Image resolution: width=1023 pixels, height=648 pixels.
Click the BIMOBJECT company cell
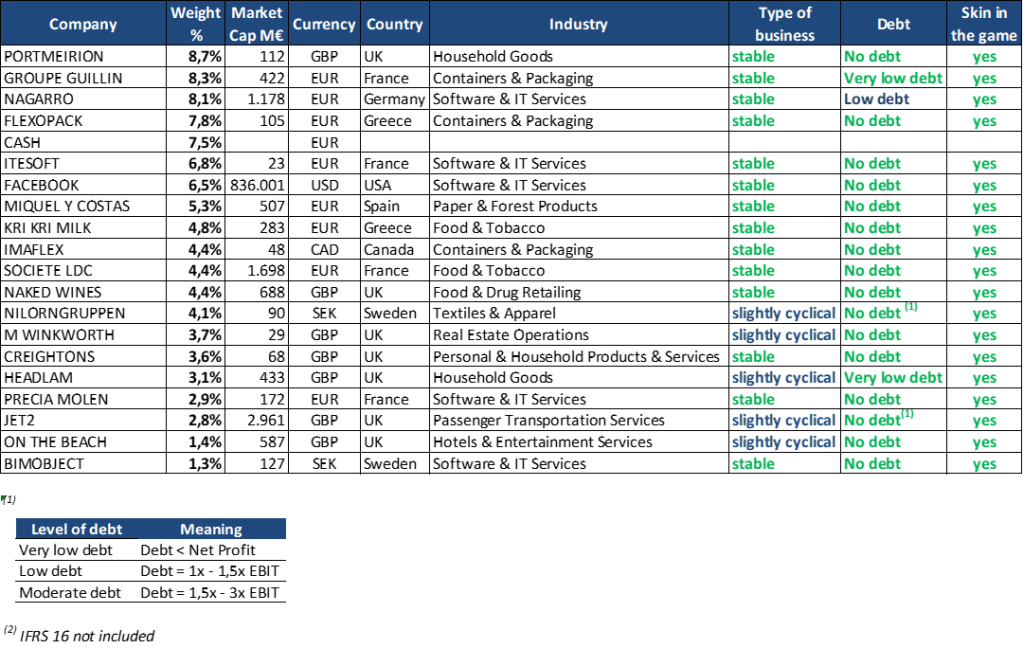(43, 463)
